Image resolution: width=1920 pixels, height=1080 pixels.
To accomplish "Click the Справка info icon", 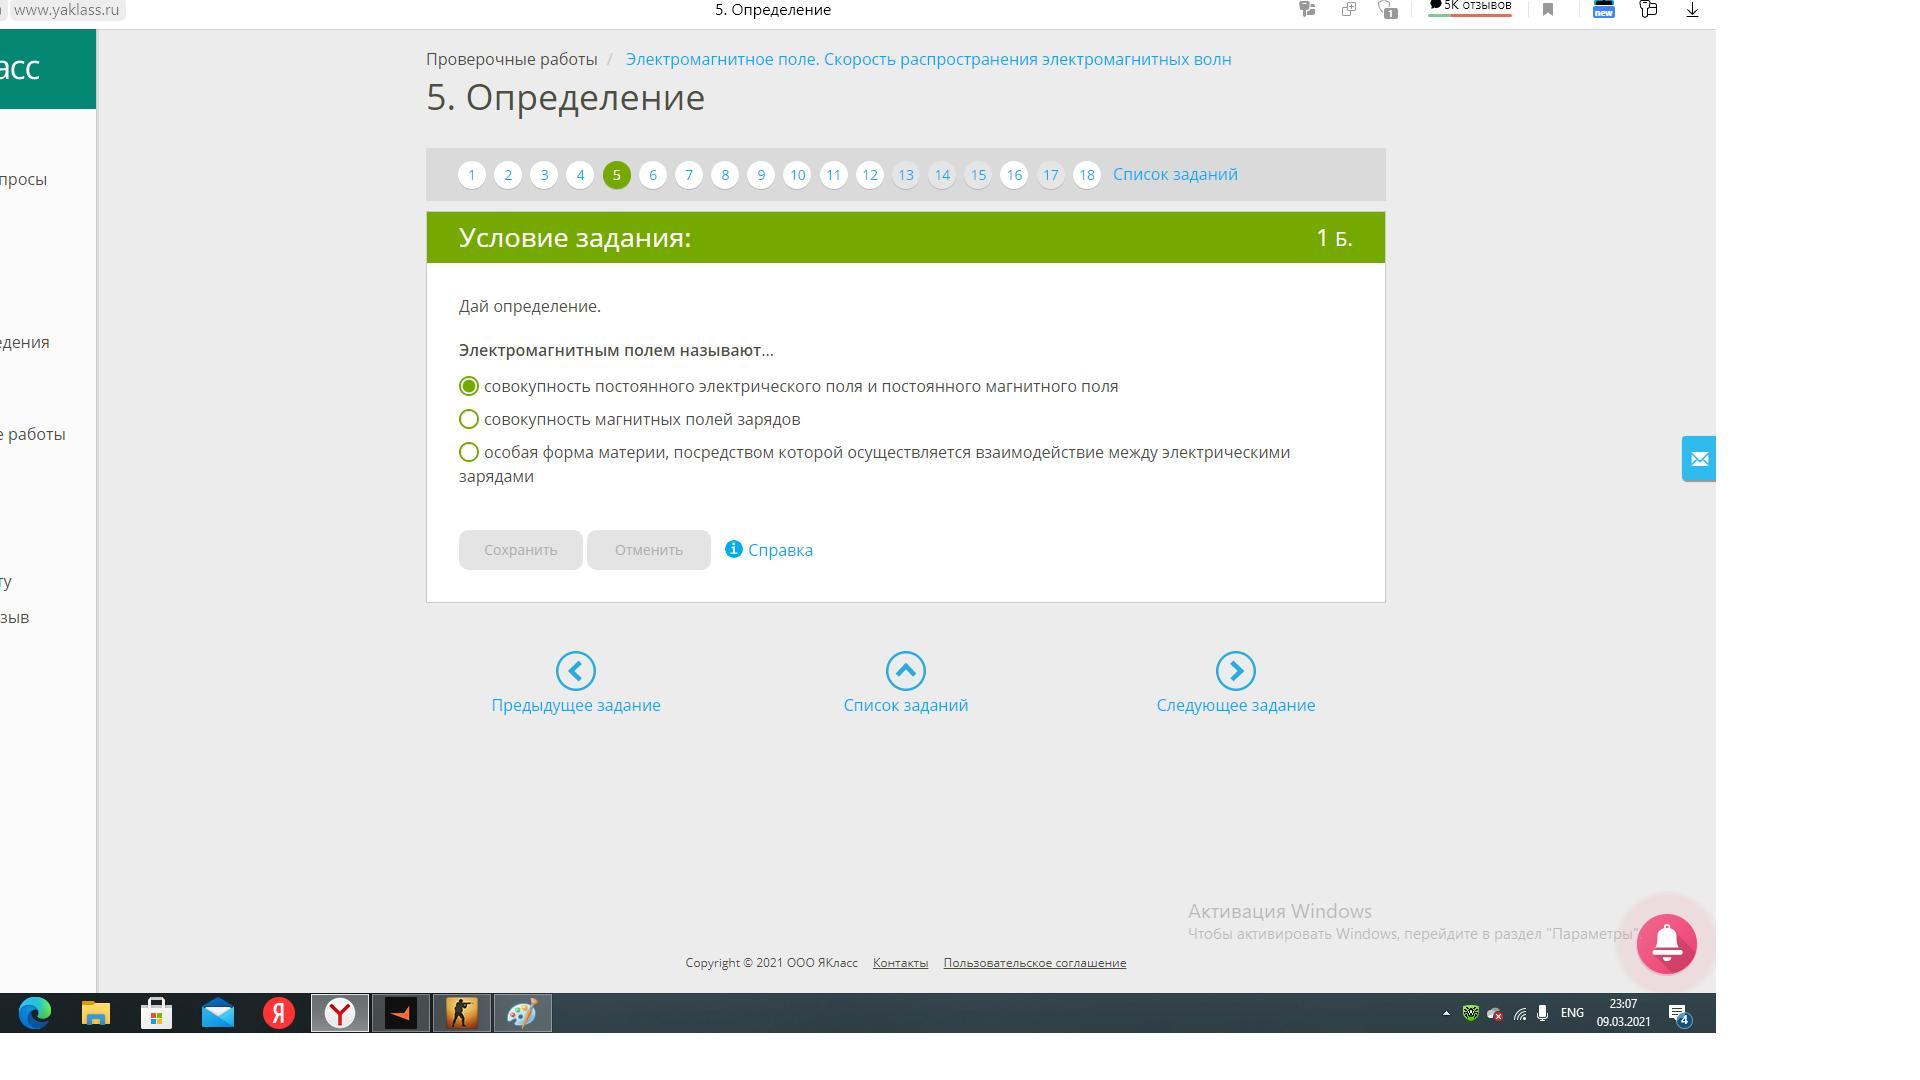I will (x=734, y=549).
